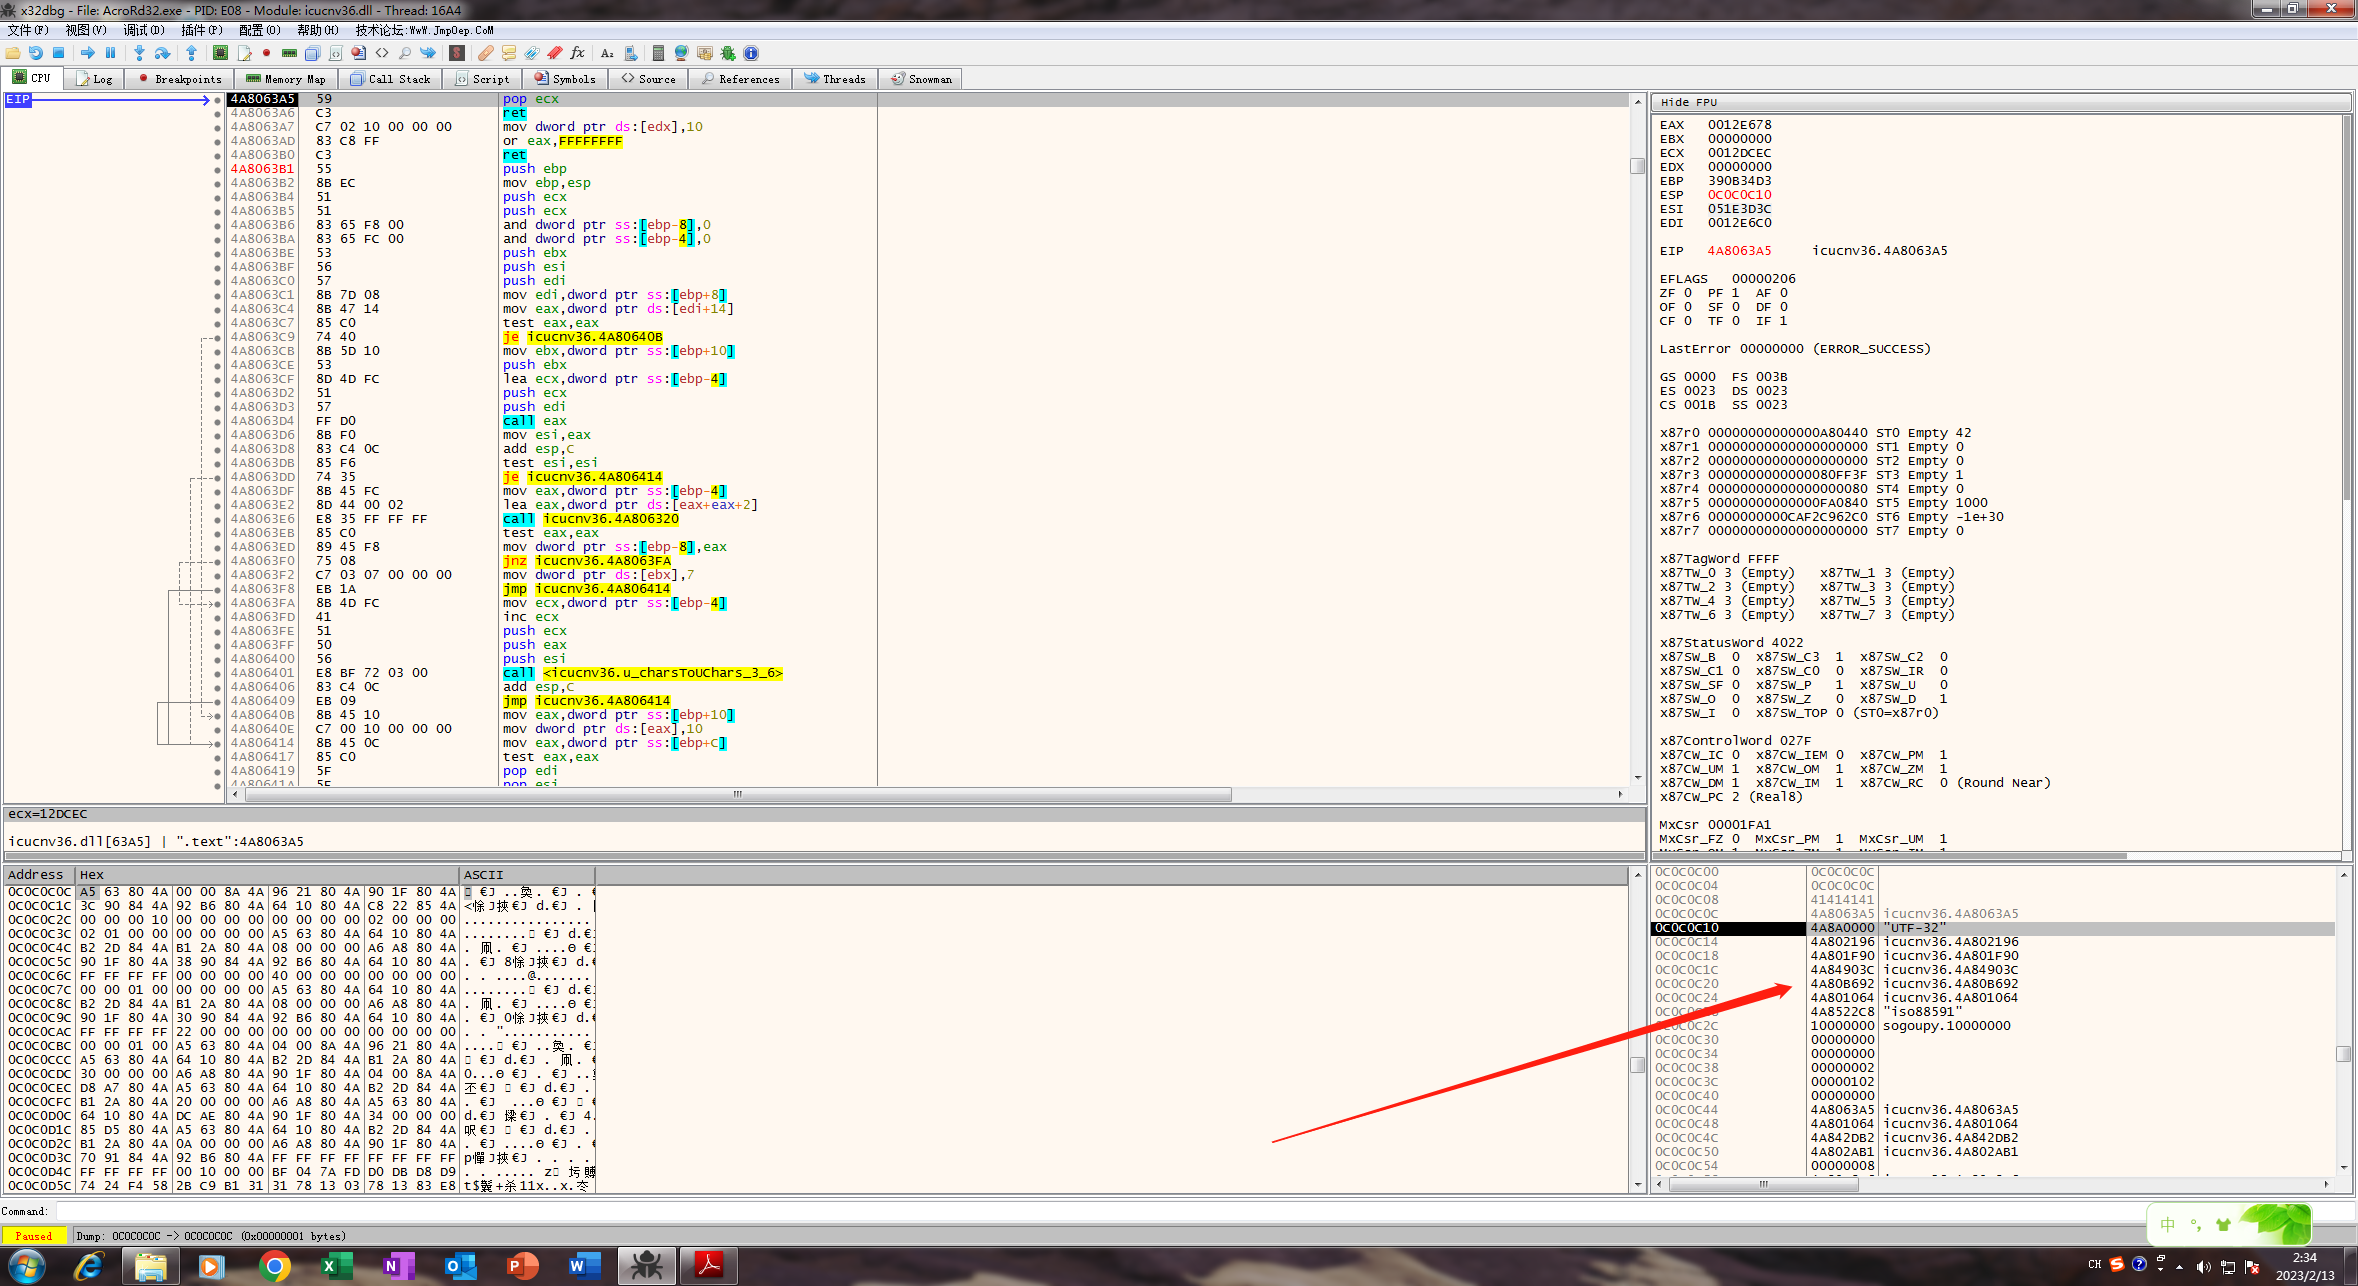Pause execution using the pause toolbar icon
The height and width of the screenshot is (1286, 2358).
(x=111, y=53)
